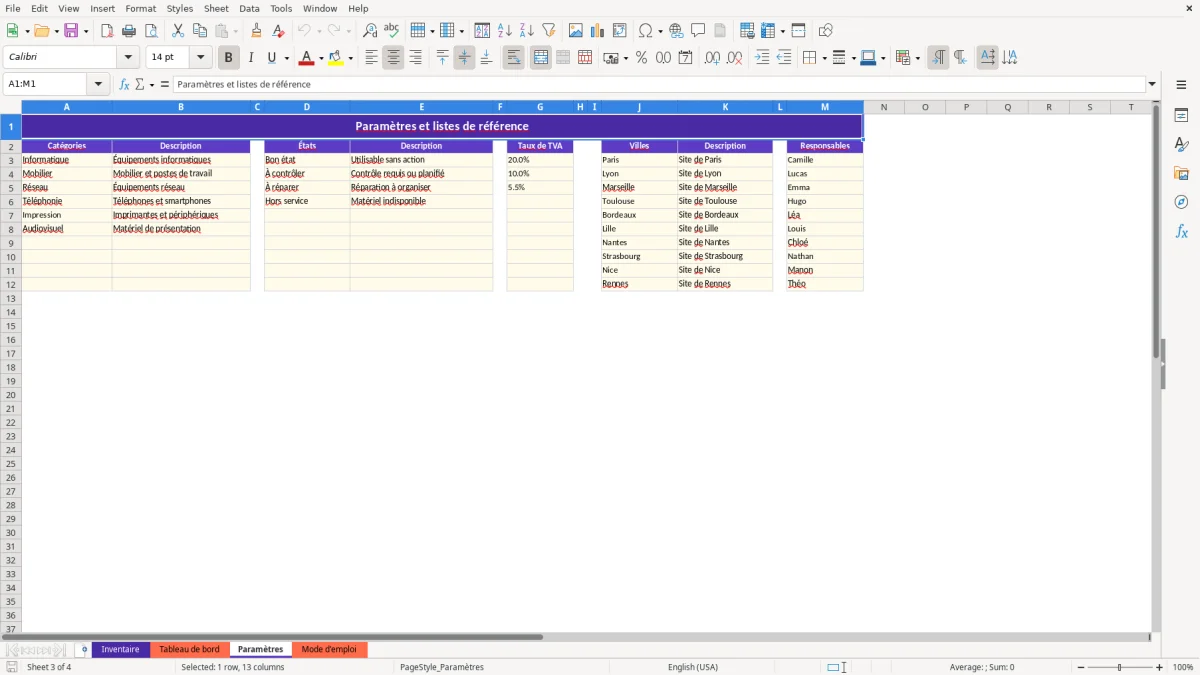Toggle Align Right
This screenshot has height=675, width=1200.
pyautogui.click(x=415, y=58)
